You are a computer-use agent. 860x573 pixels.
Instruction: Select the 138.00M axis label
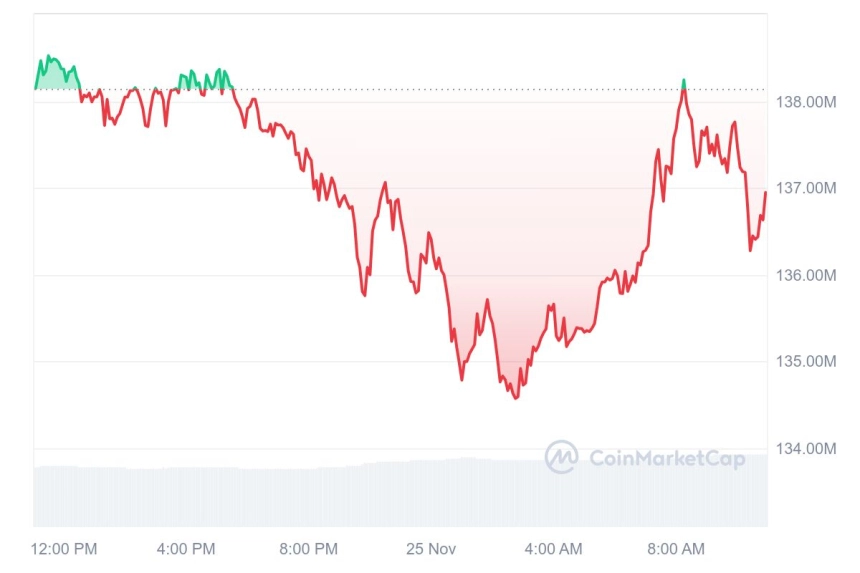click(805, 102)
